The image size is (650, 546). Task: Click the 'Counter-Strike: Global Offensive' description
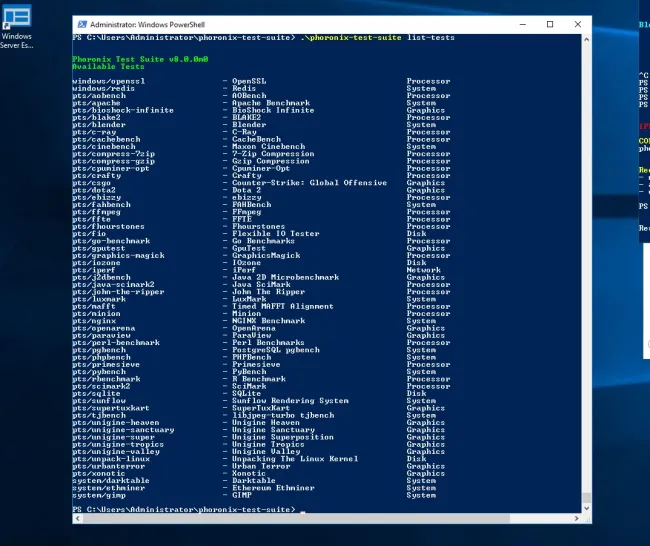(309, 183)
